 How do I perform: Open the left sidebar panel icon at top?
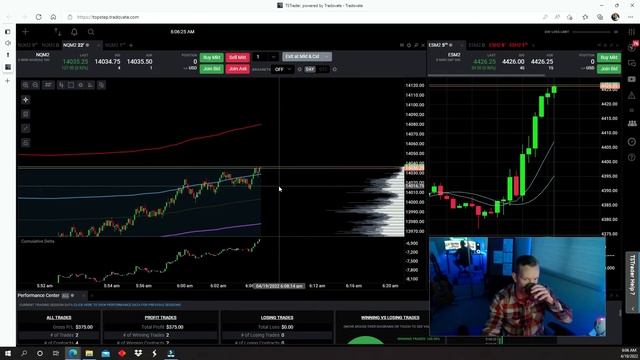coord(8,31)
